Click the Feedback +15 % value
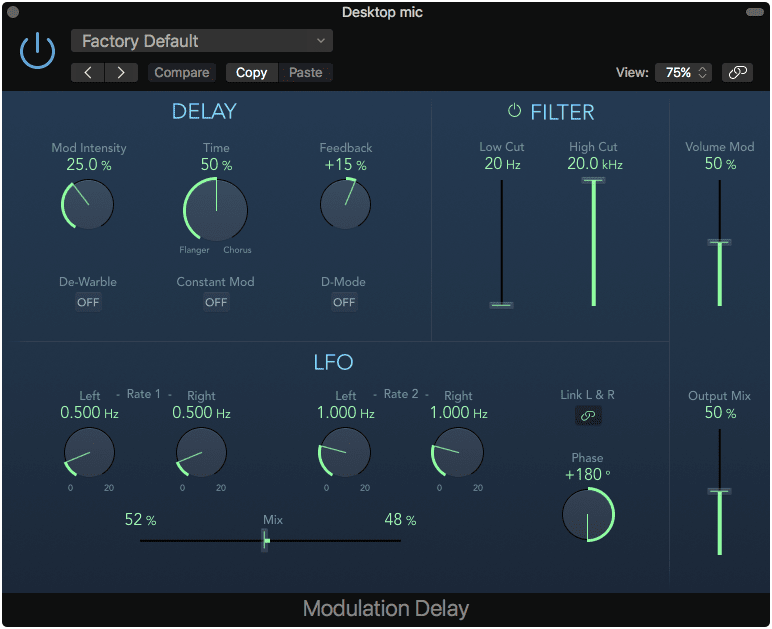Image resolution: width=772 pixels, height=629 pixels. [345, 164]
